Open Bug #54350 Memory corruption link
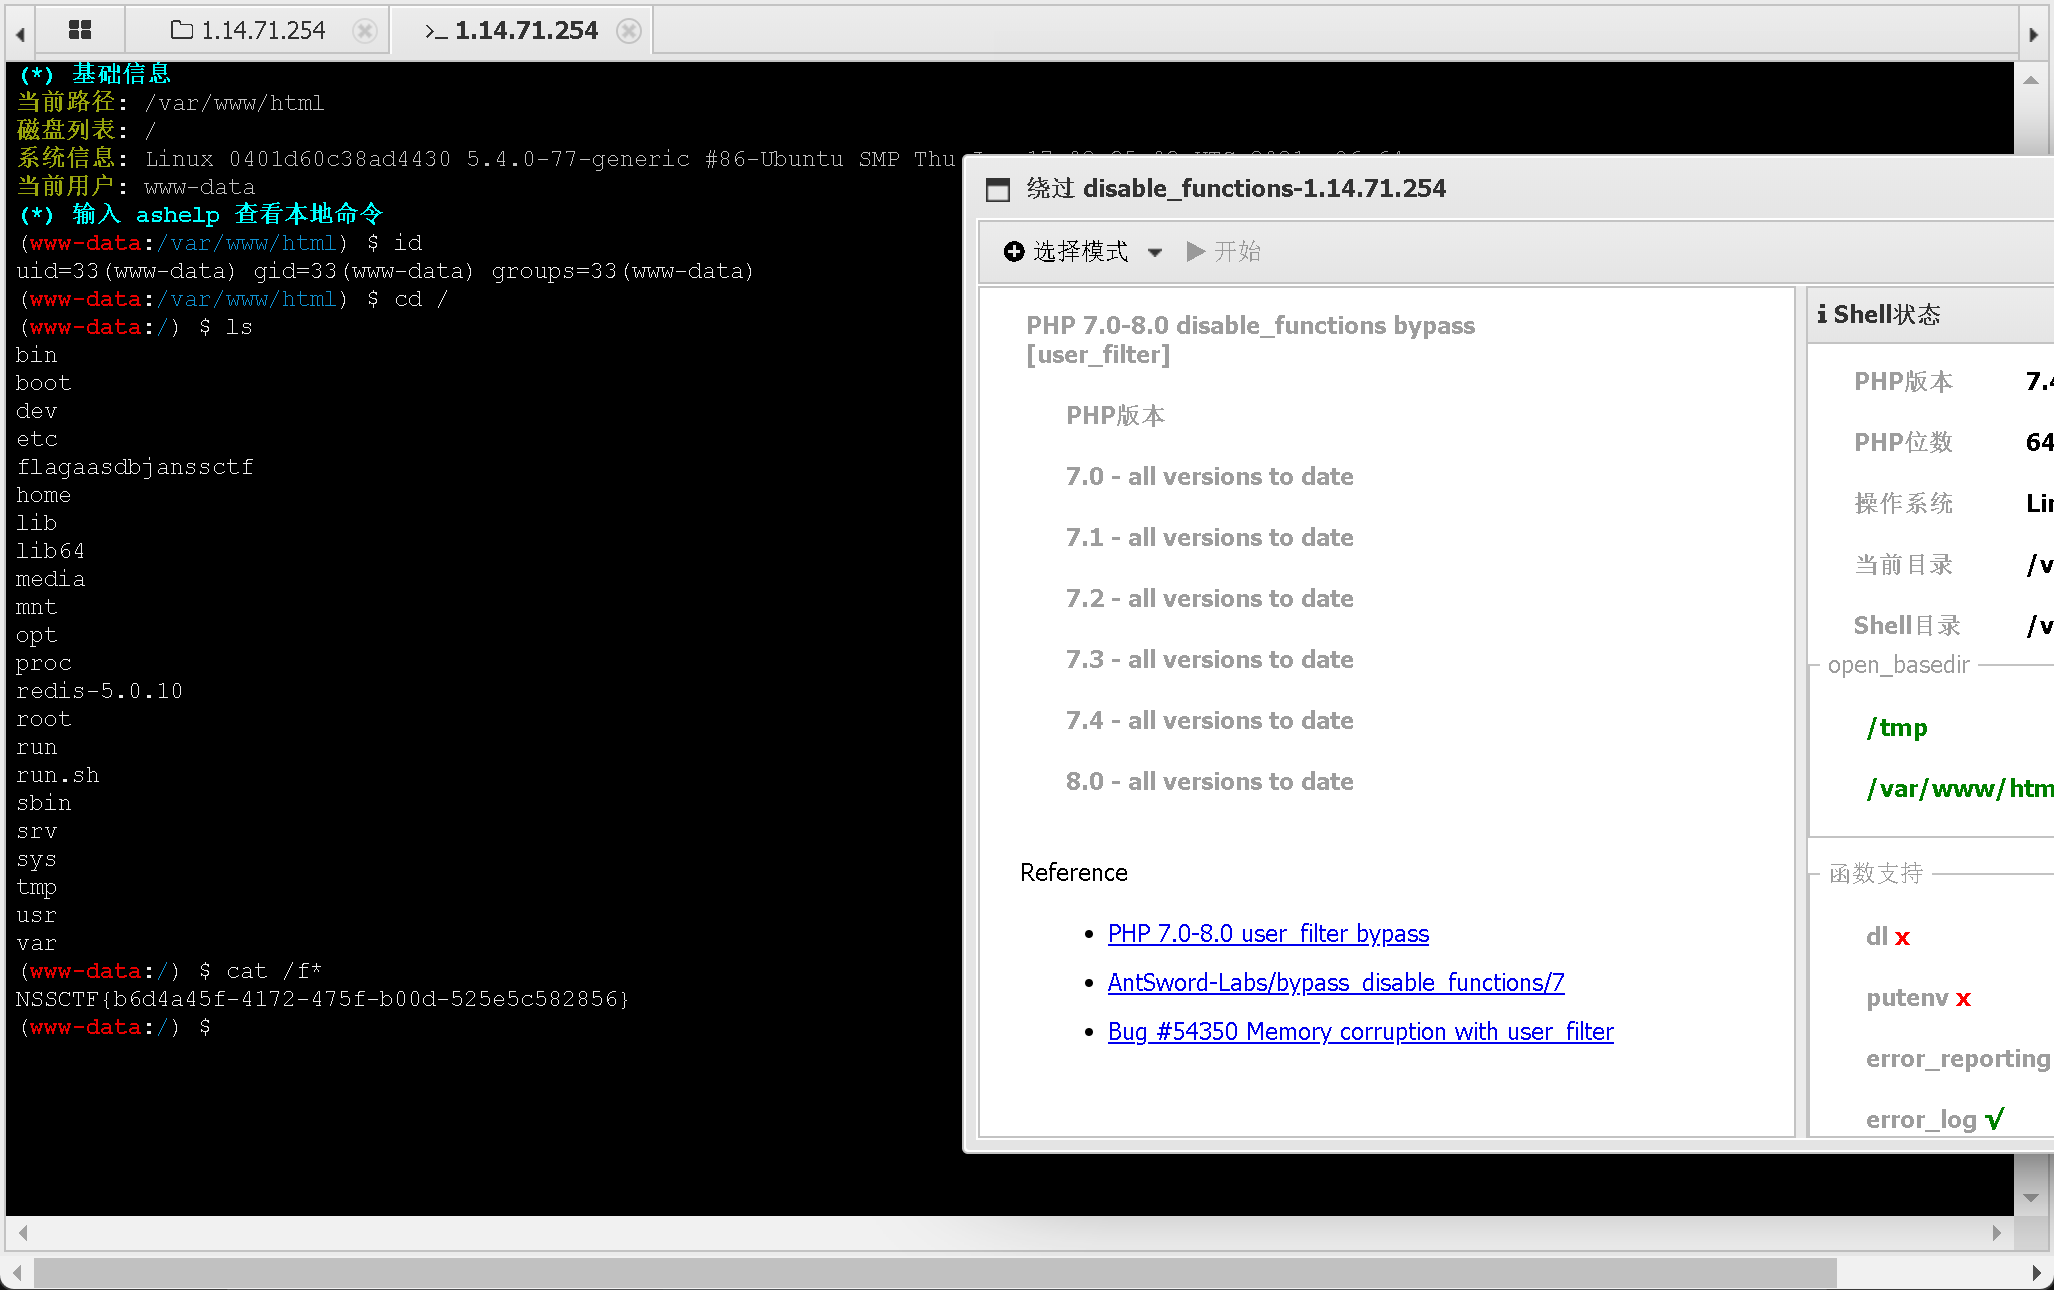The width and height of the screenshot is (2054, 1290). point(1360,1032)
